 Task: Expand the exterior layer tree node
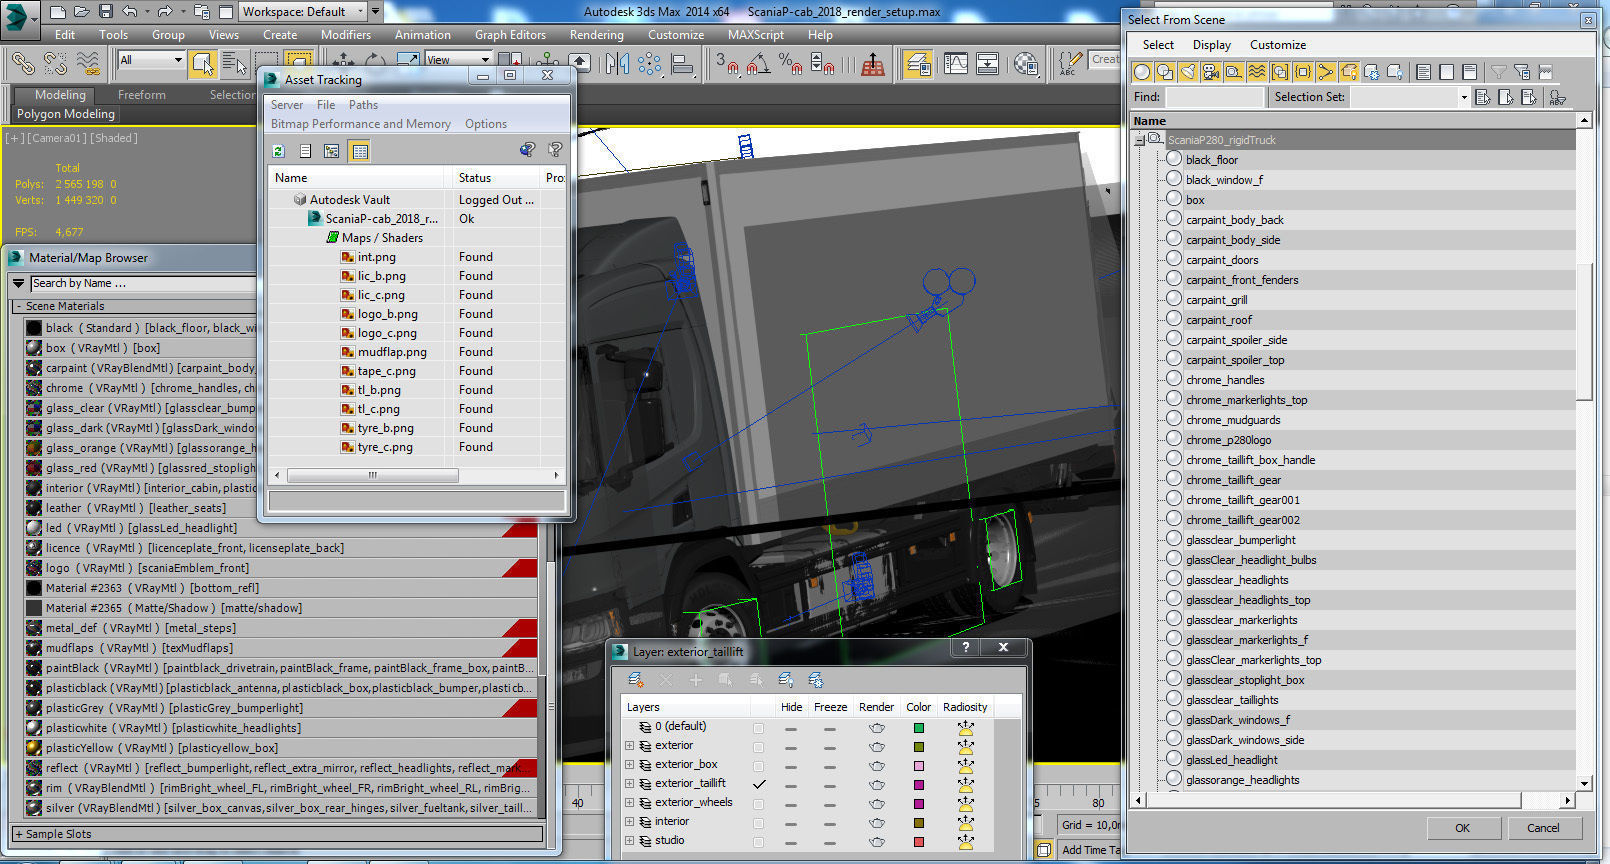(x=630, y=746)
